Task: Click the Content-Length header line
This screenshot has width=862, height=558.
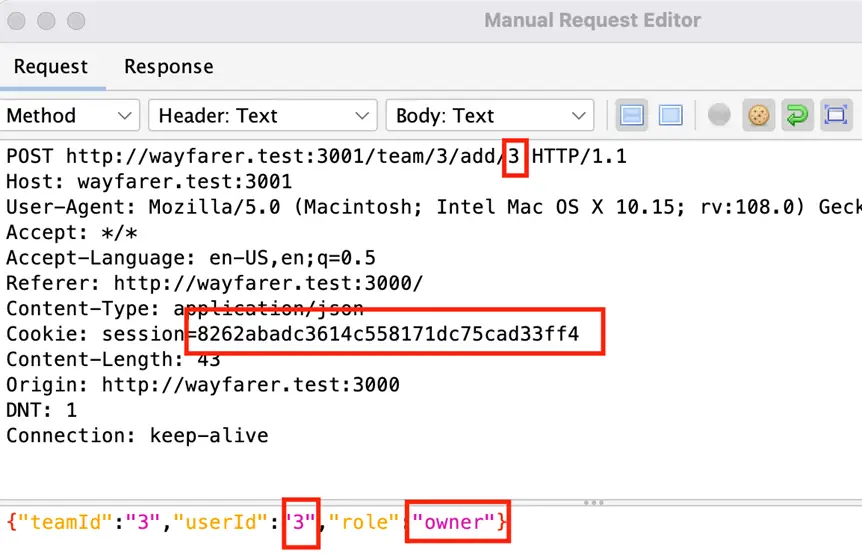Action: (113, 359)
